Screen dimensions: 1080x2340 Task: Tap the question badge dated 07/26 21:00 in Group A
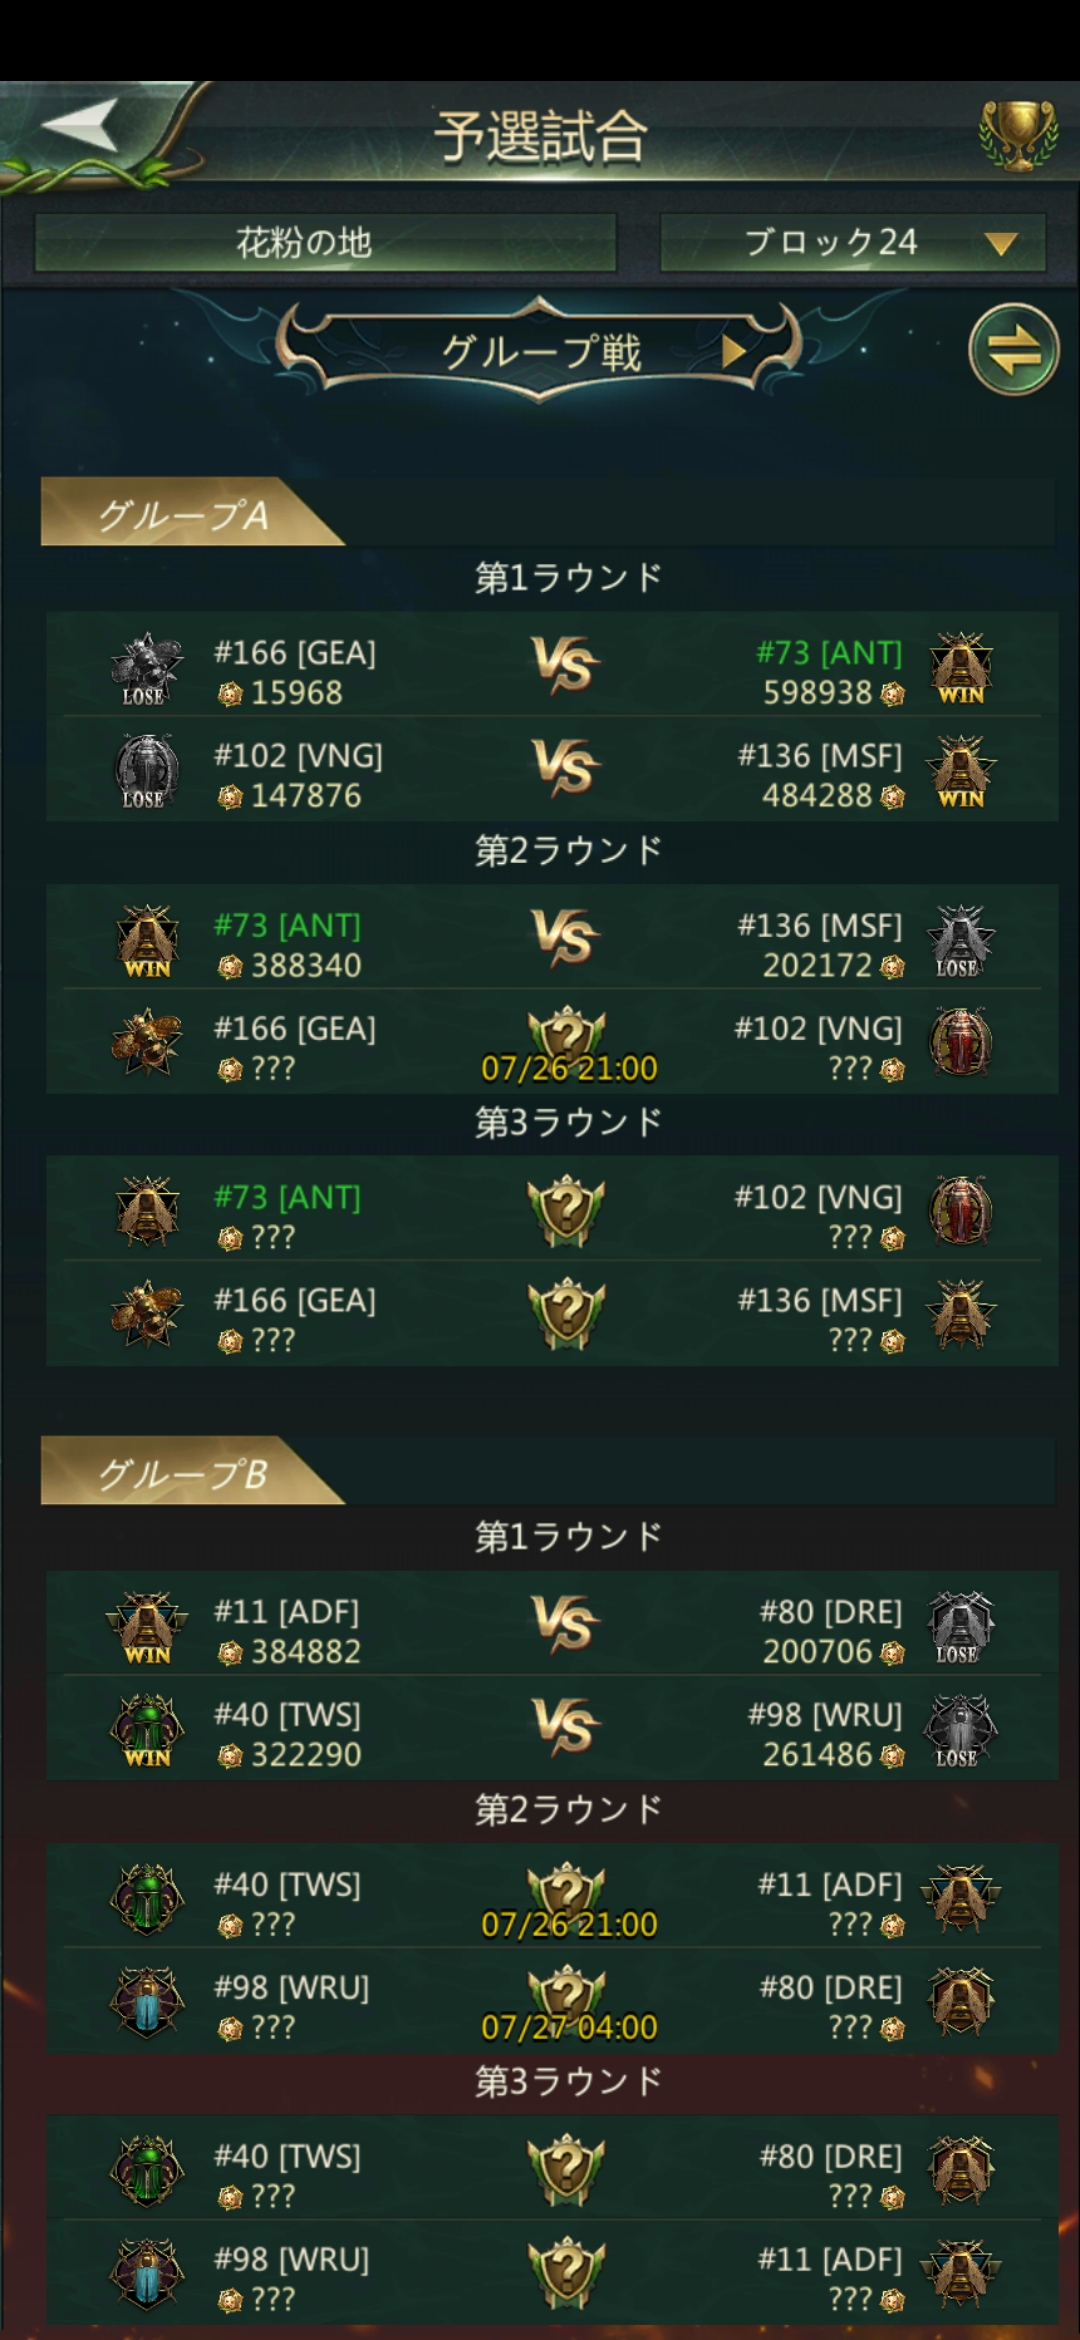568,1045
